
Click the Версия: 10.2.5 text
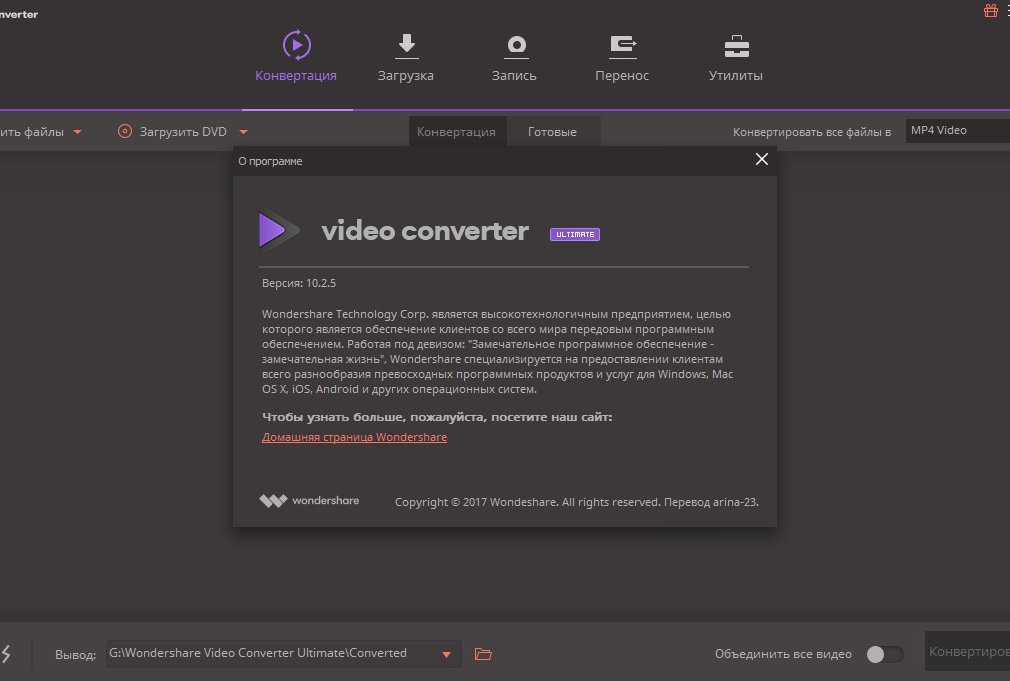pyautogui.click(x=299, y=283)
